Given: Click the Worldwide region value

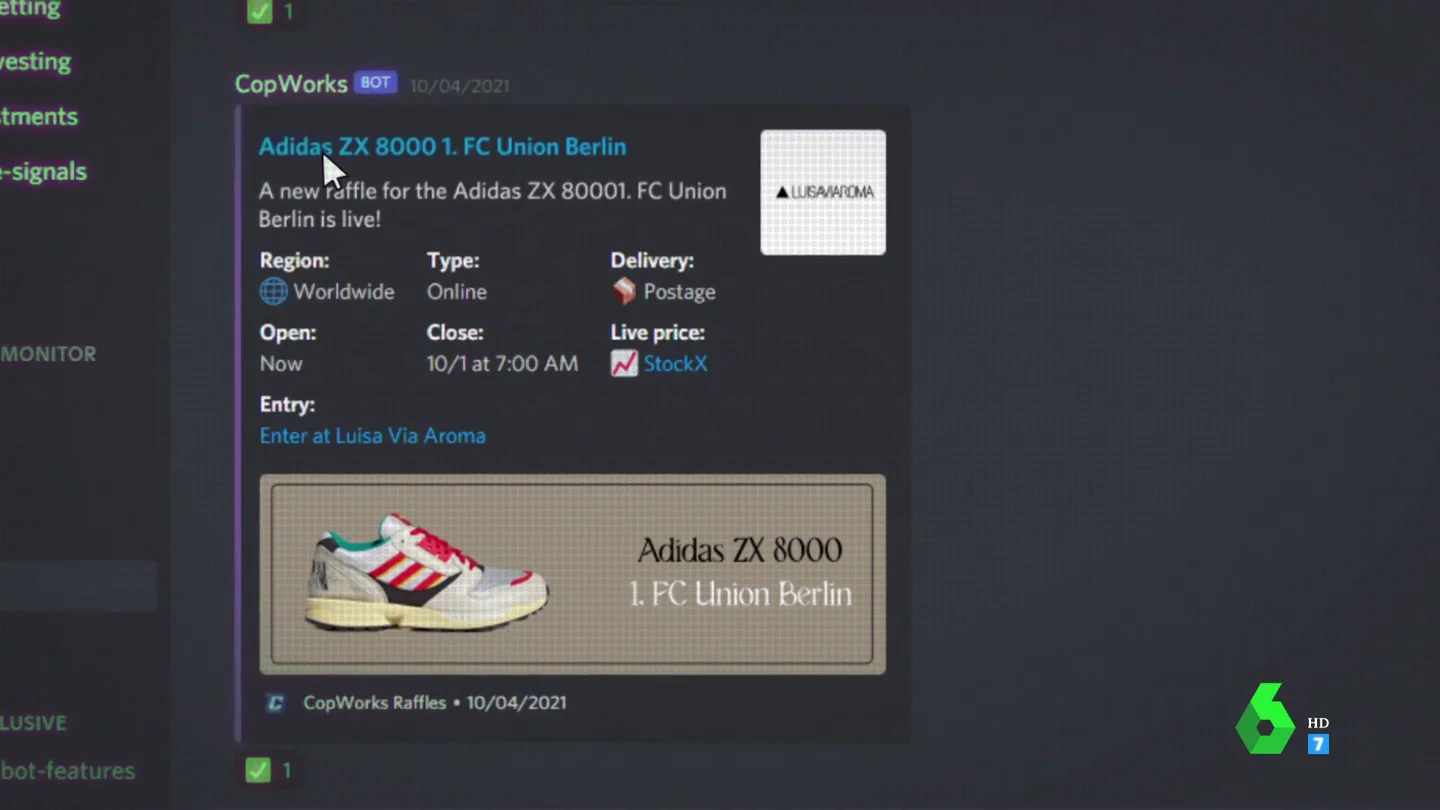Looking at the screenshot, I should click(x=344, y=292).
